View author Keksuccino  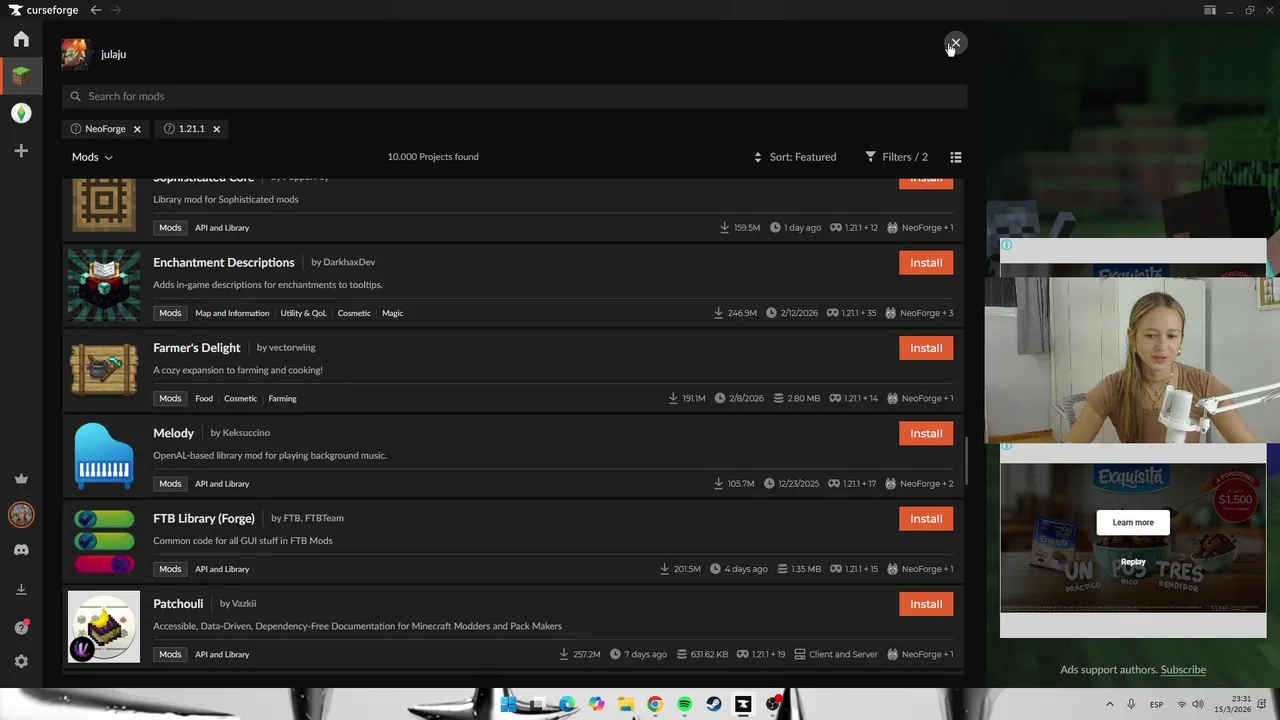click(246, 433)
